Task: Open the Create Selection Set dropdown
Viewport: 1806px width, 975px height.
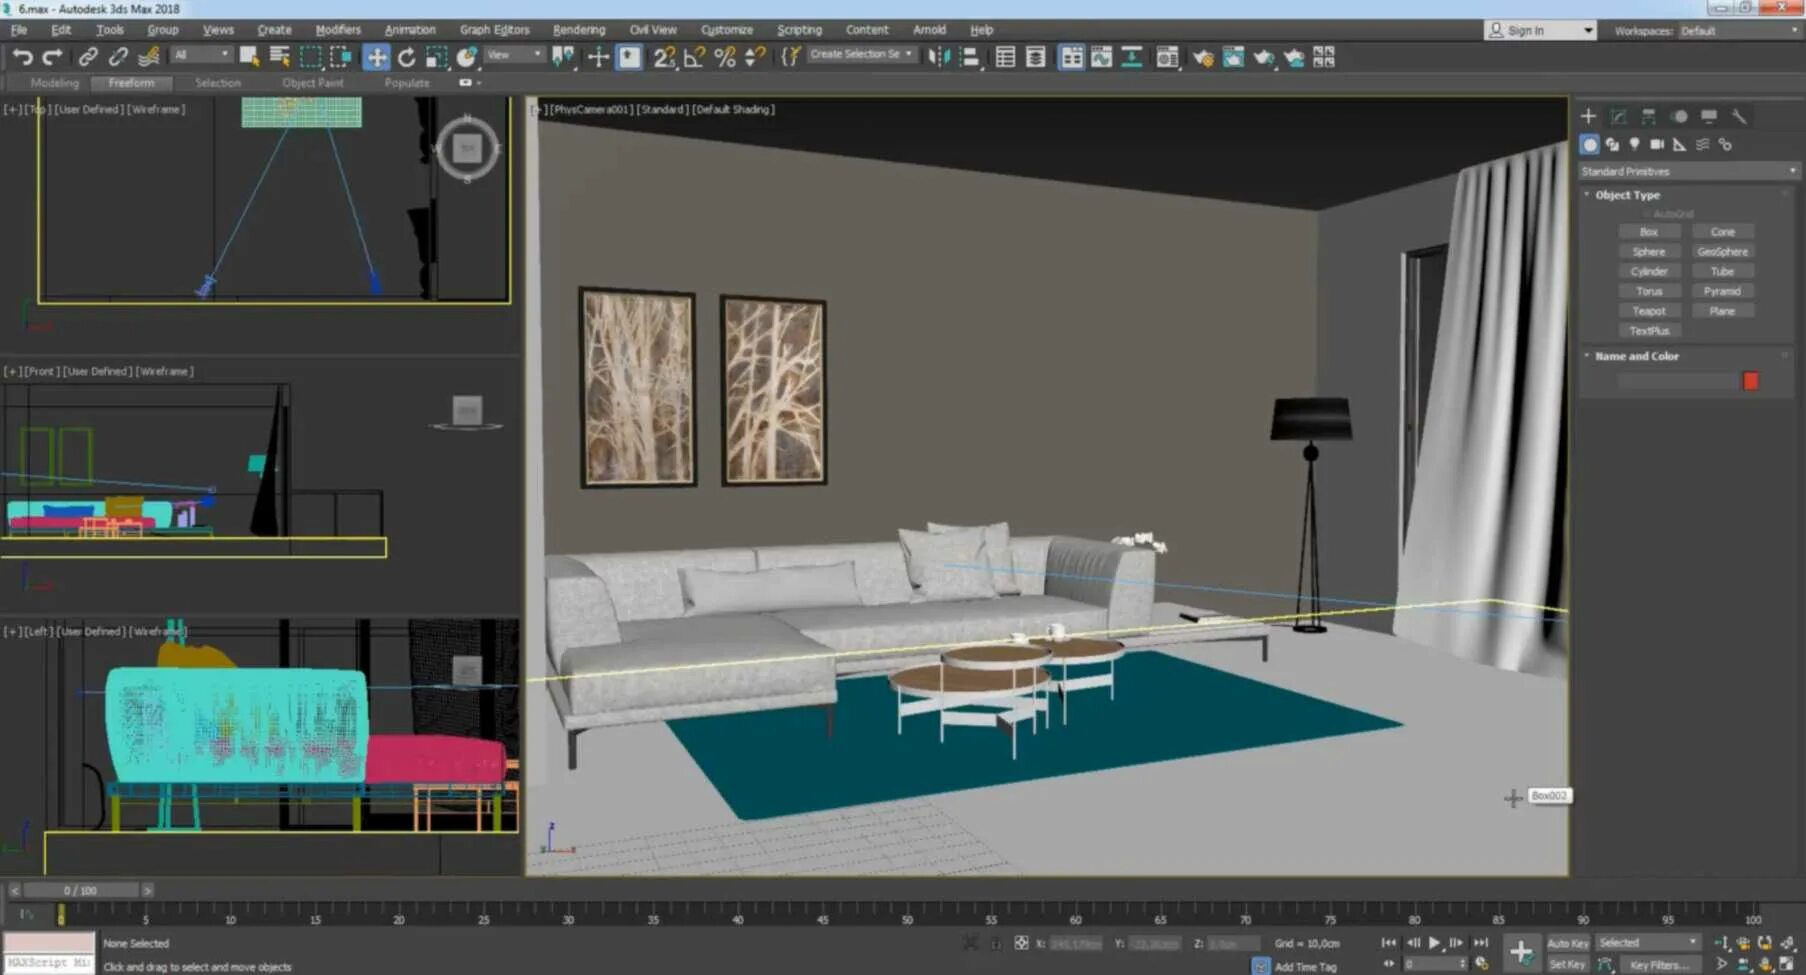Action: click(x=861, y=54)
